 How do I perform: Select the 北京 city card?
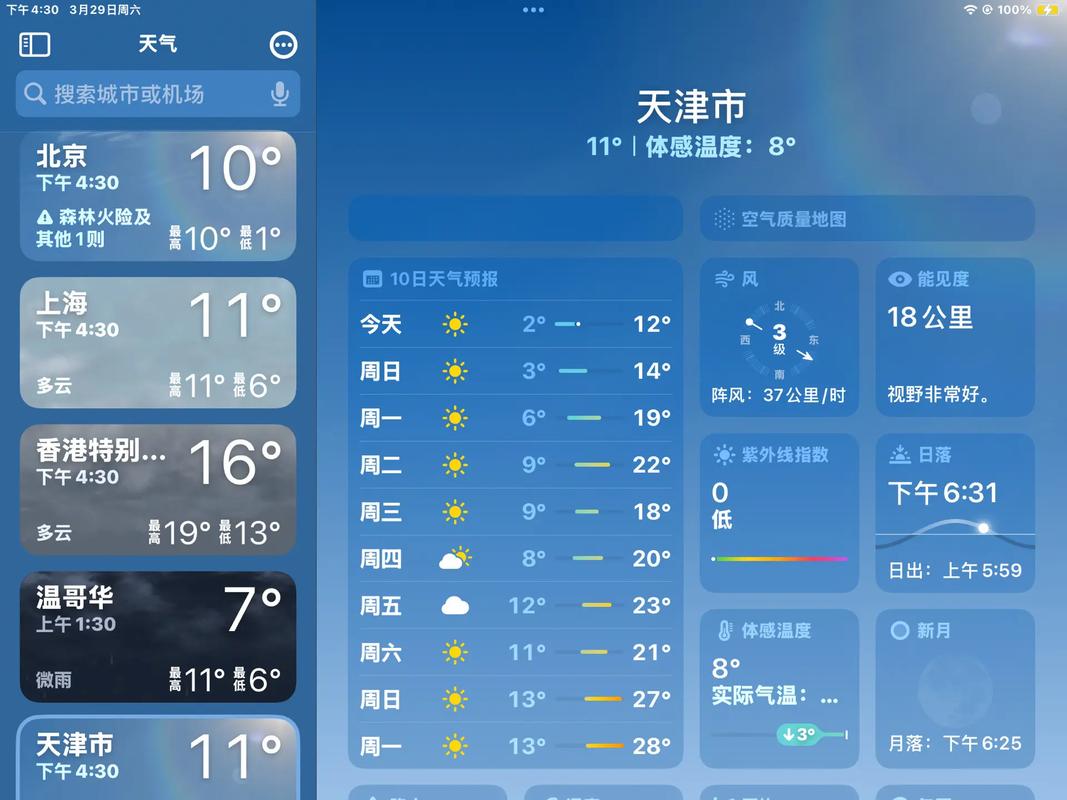[x=157, y=195]
